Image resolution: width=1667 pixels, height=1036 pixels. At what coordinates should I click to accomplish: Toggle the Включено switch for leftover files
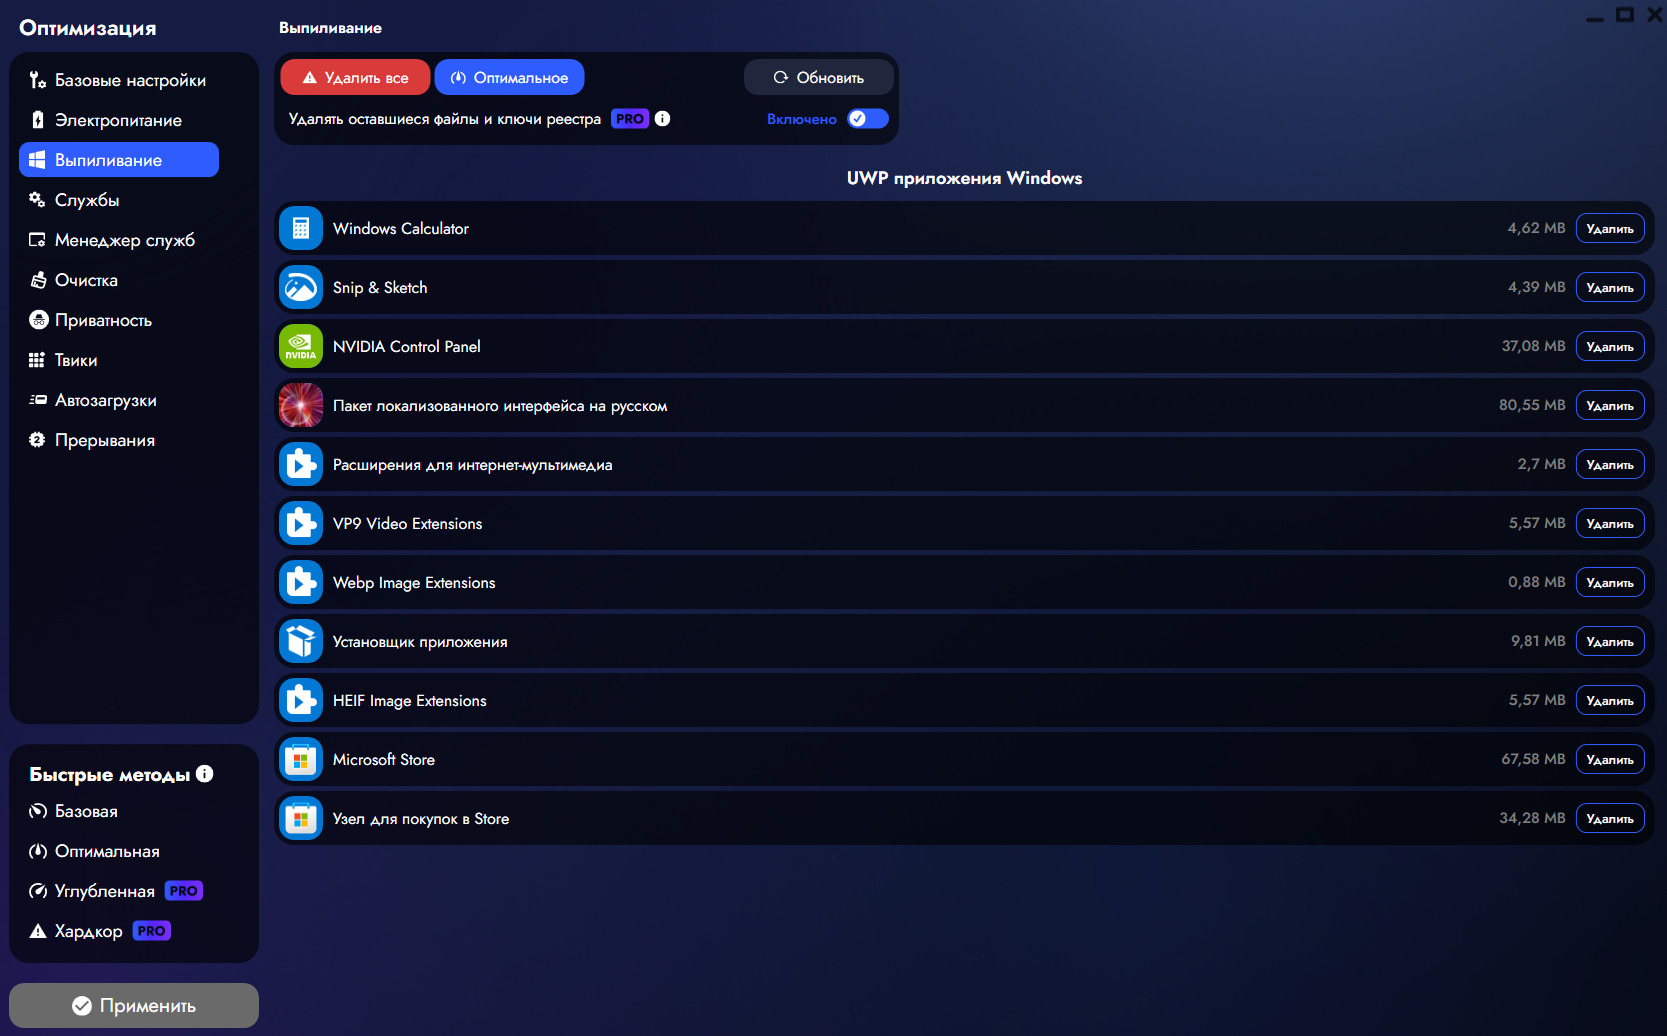867,118
